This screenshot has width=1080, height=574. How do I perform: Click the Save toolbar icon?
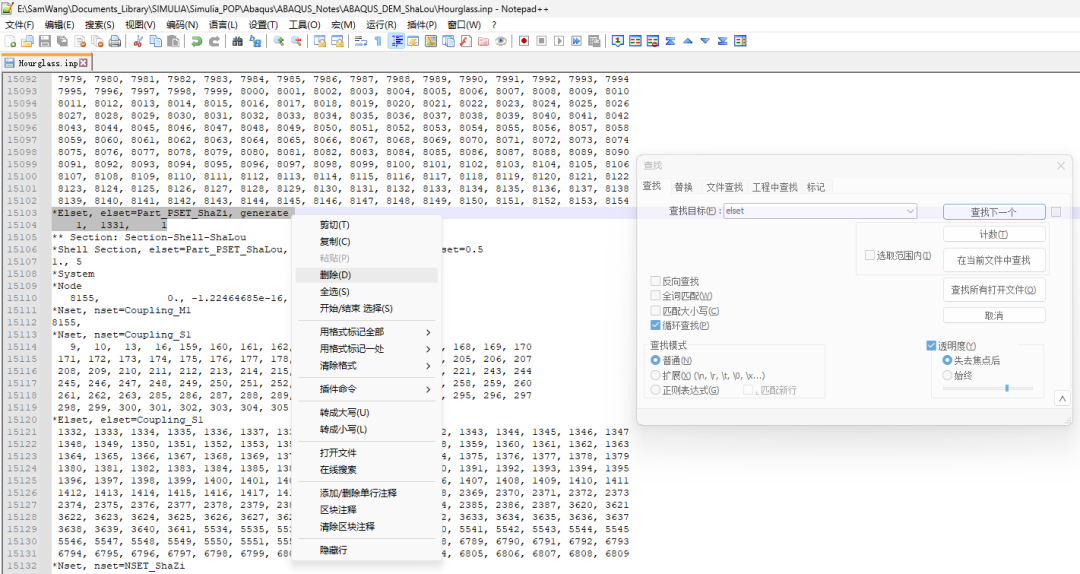click(x=45, y=41)
